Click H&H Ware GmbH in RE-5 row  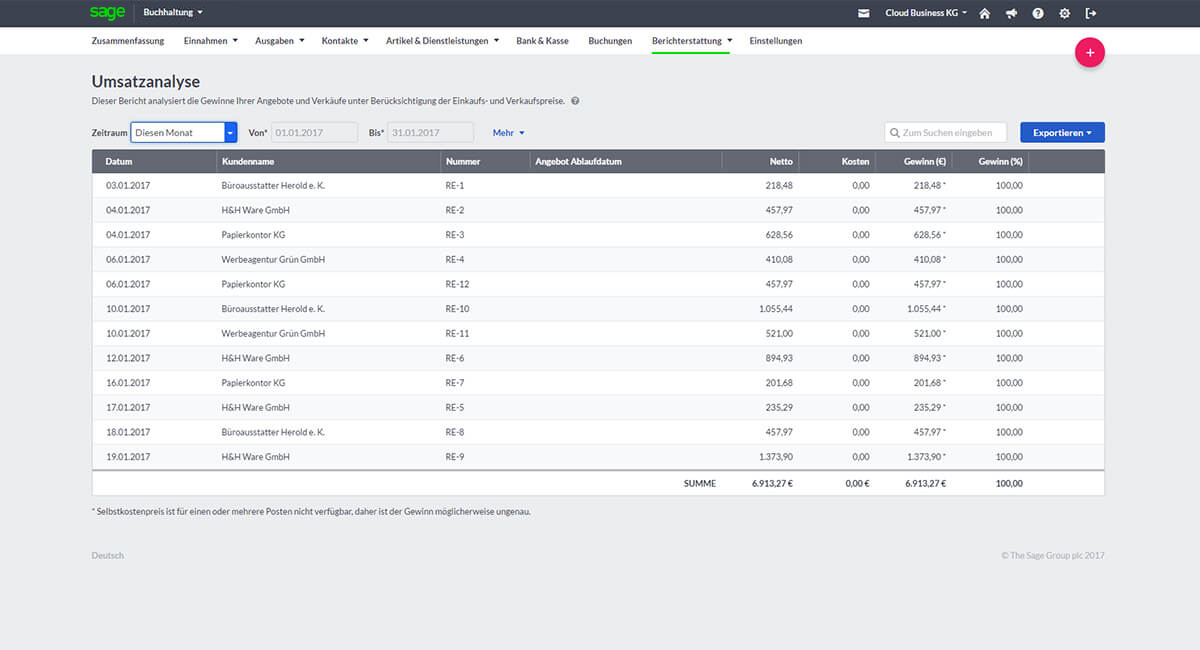coord(255,408)
